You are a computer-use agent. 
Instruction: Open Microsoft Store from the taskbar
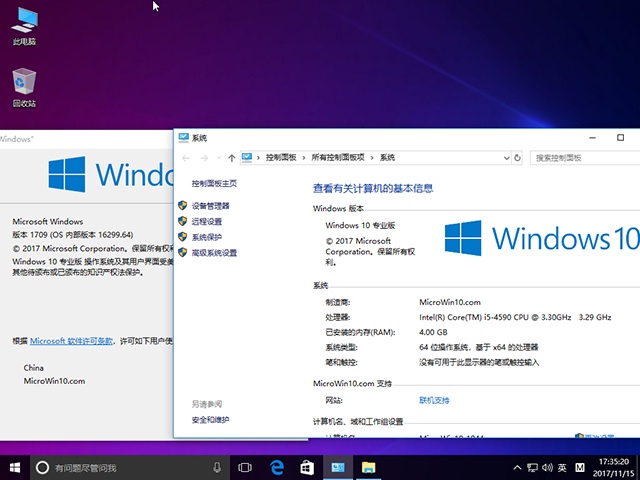pos(307,467)
